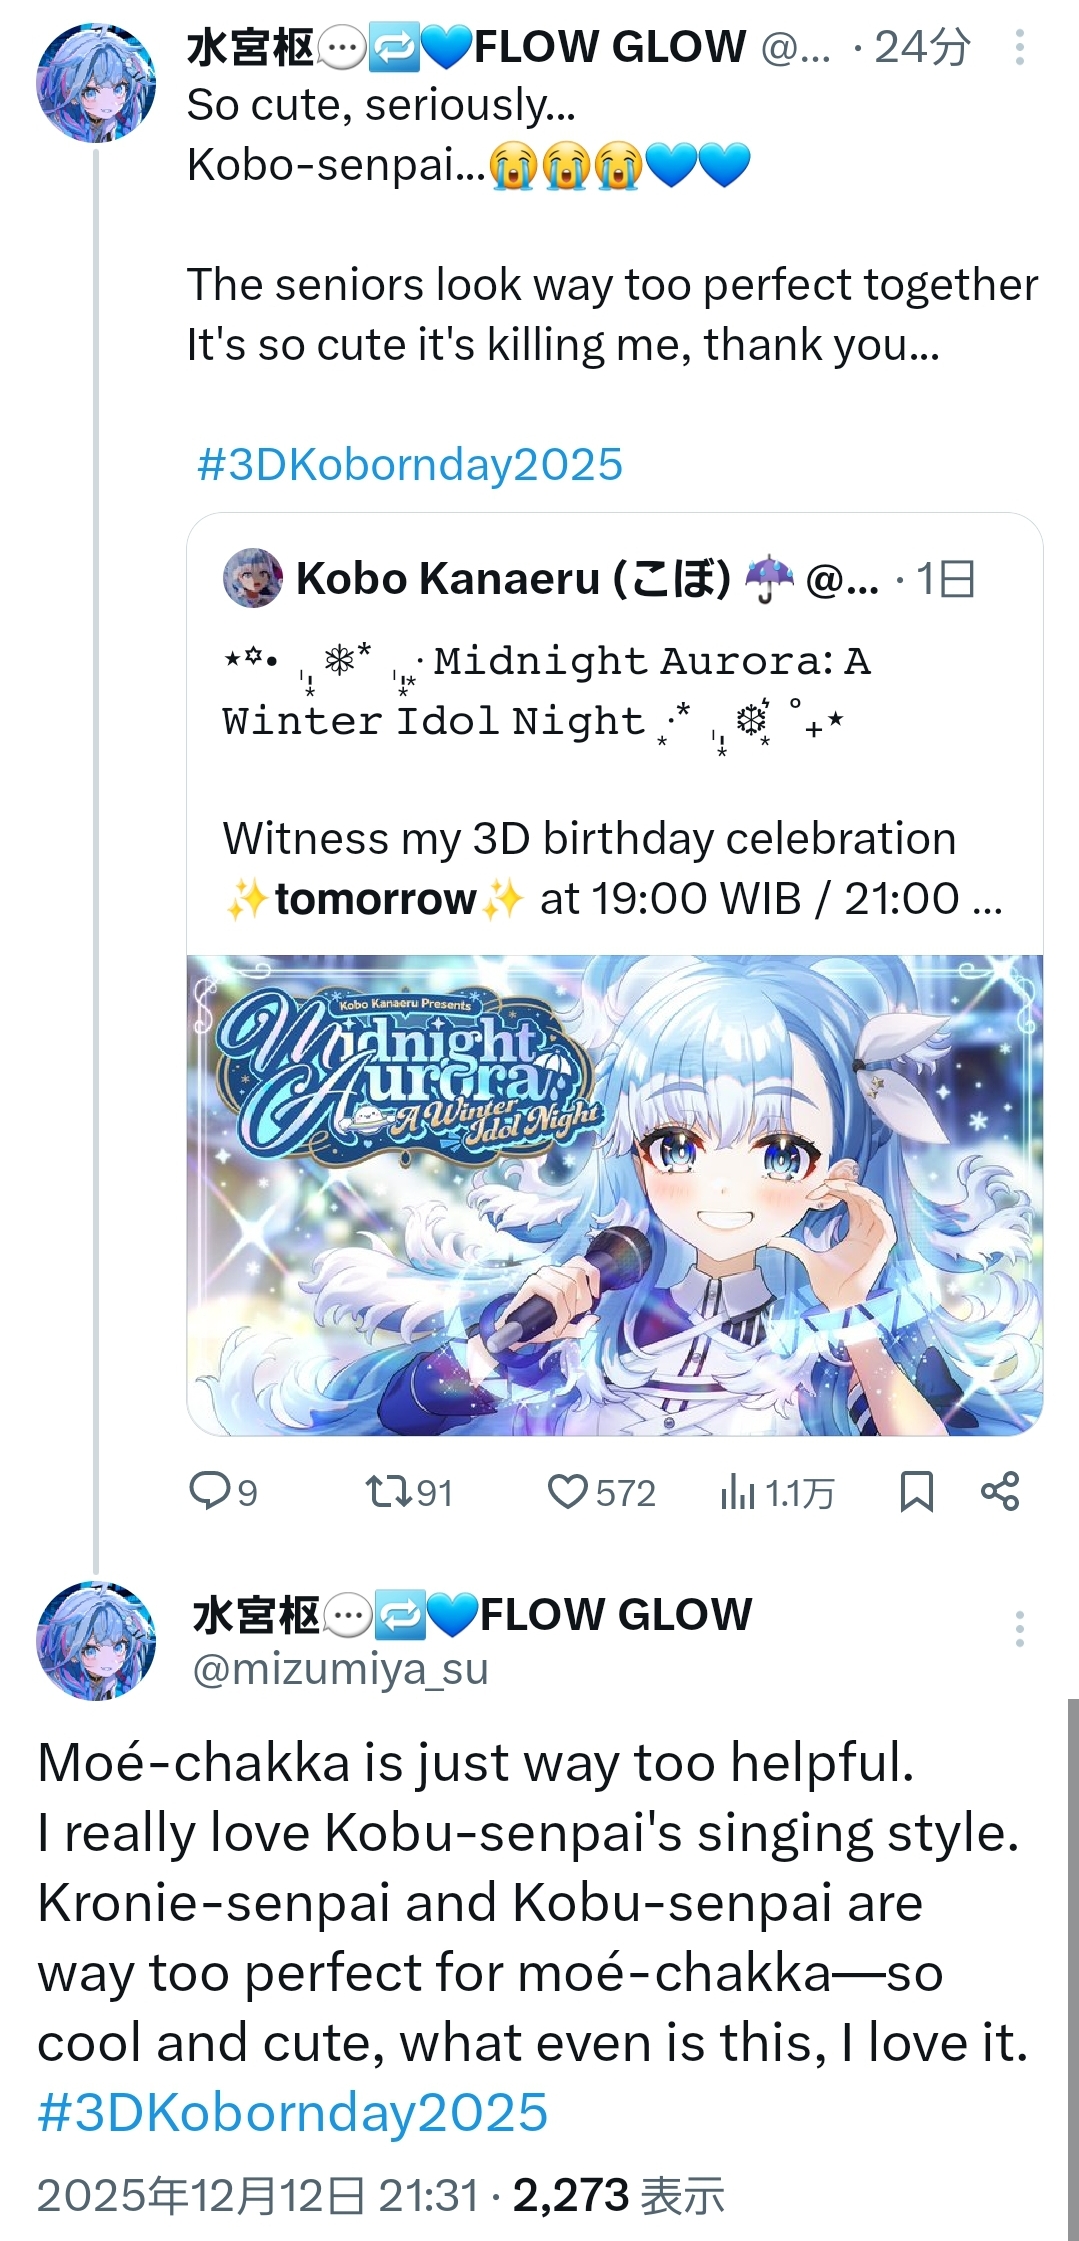Tap the Kobo Kanaeru (こぼ) display name
This screenshot has width=1079, height=2241.
(514, 578)
